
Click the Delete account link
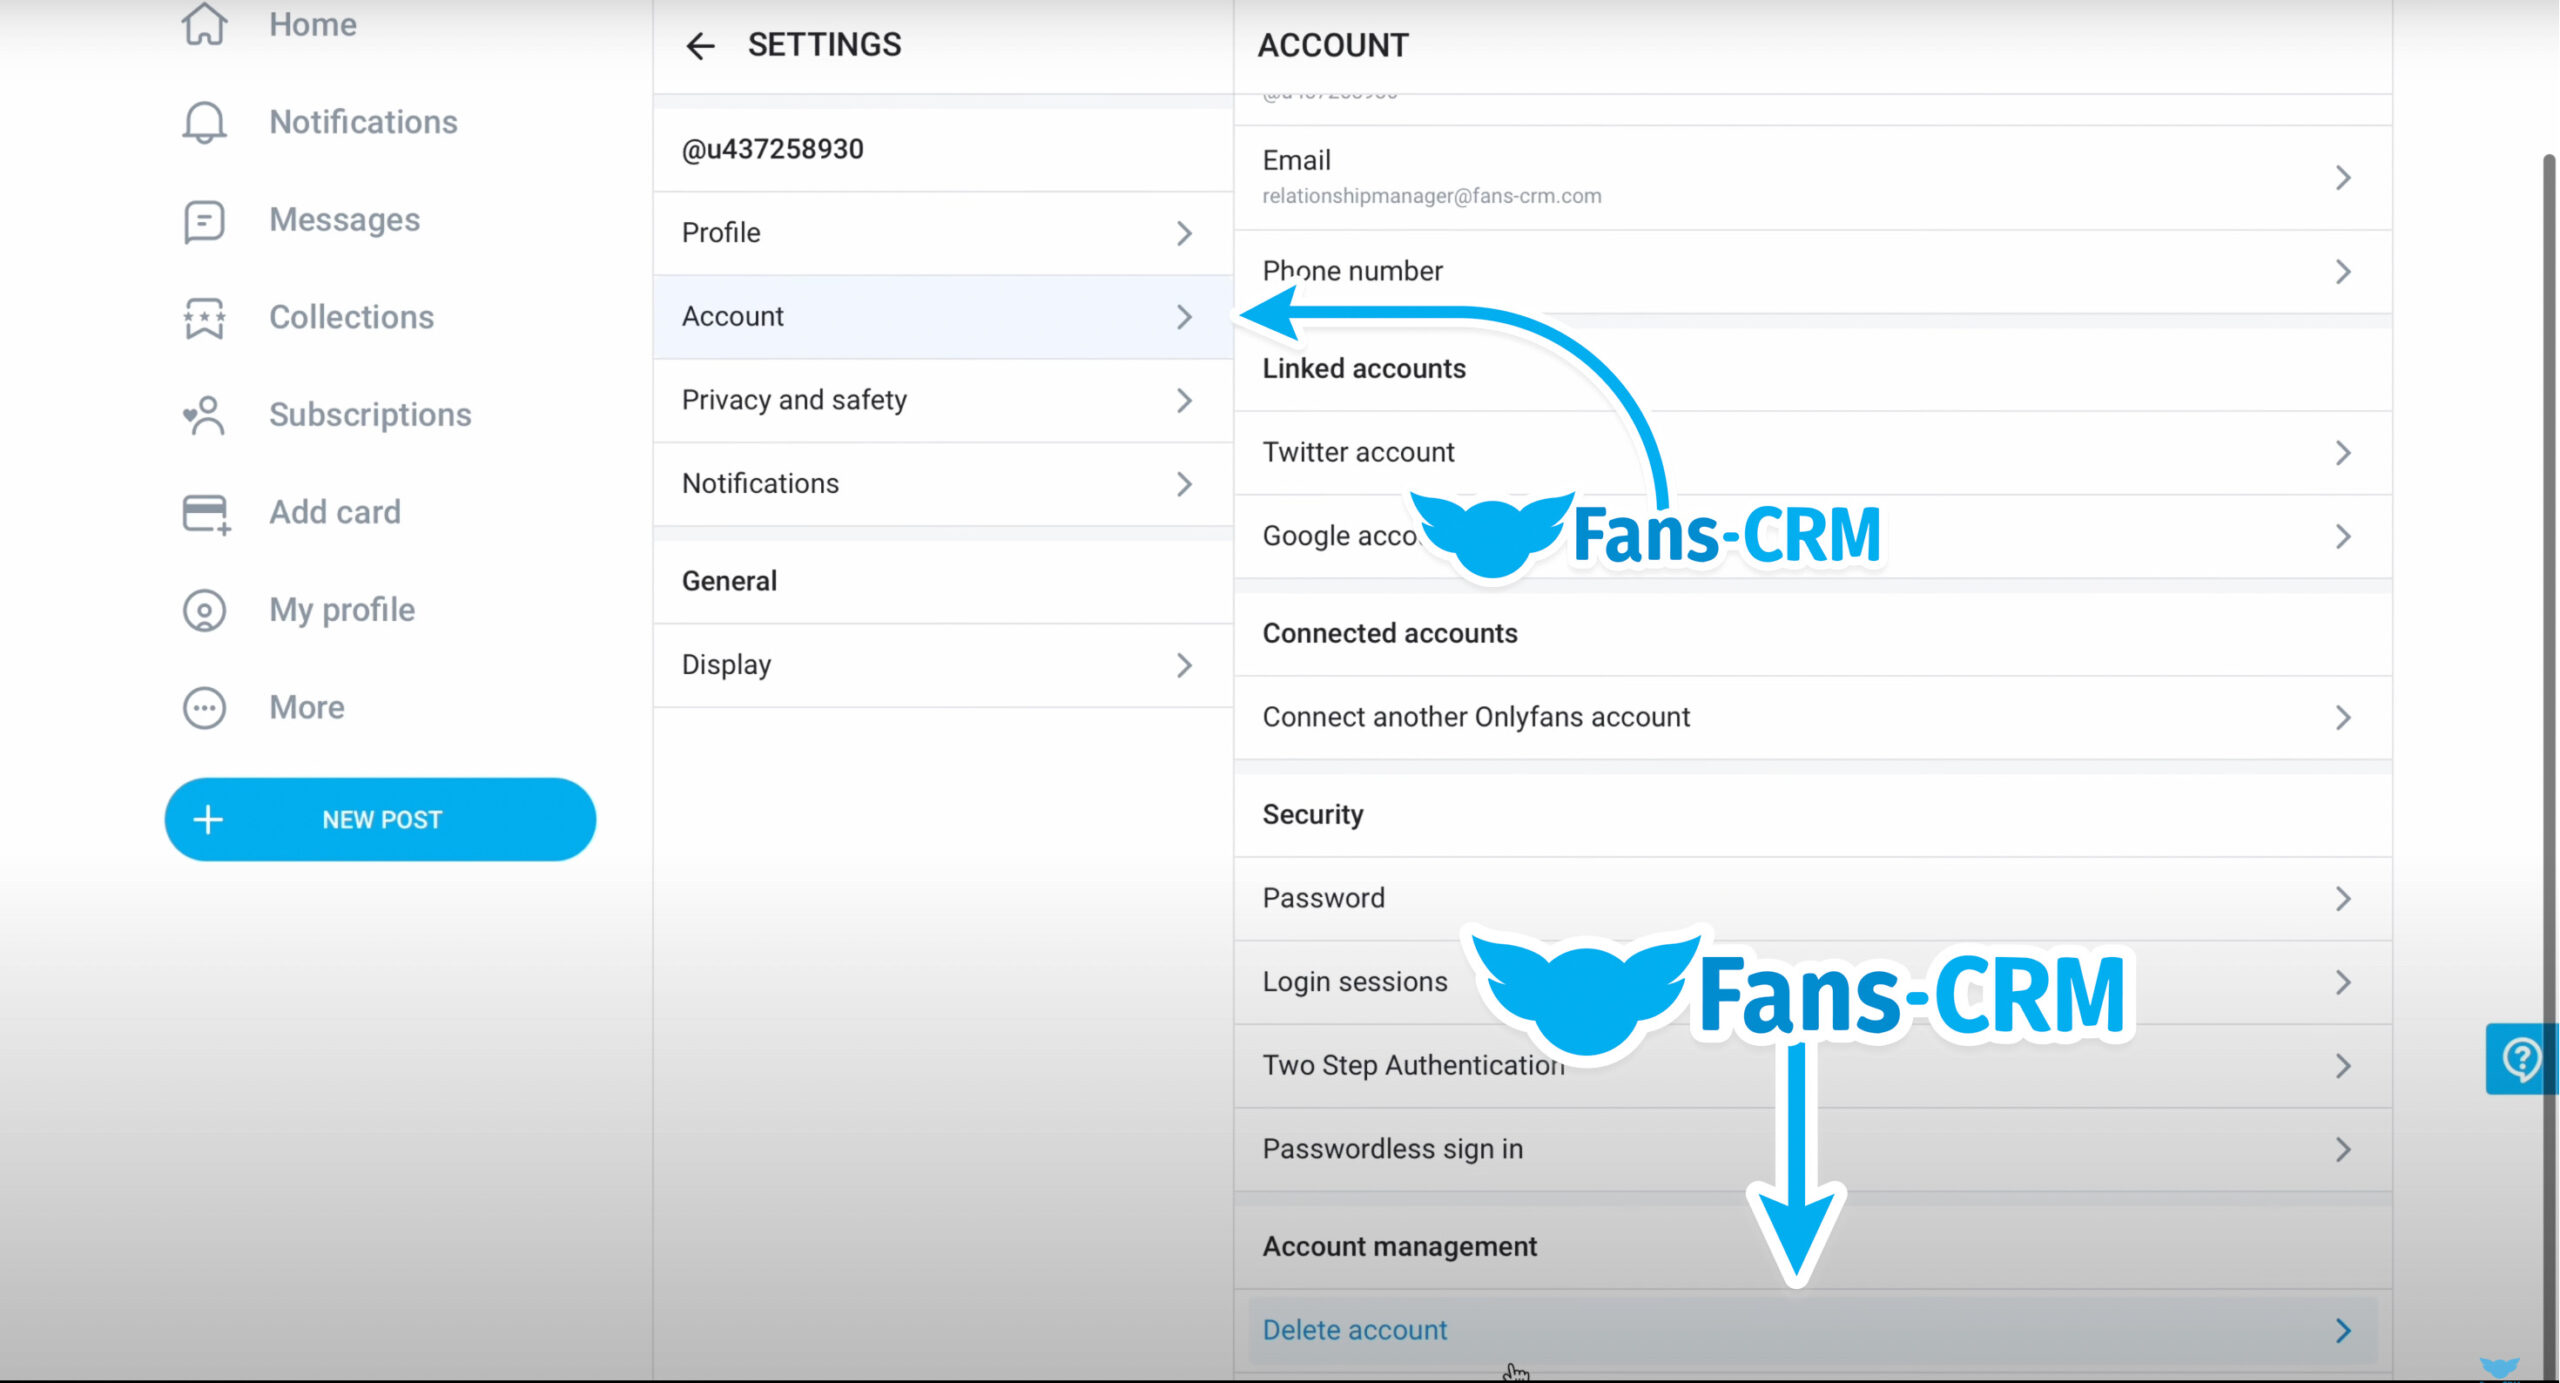point(1356,1330)
